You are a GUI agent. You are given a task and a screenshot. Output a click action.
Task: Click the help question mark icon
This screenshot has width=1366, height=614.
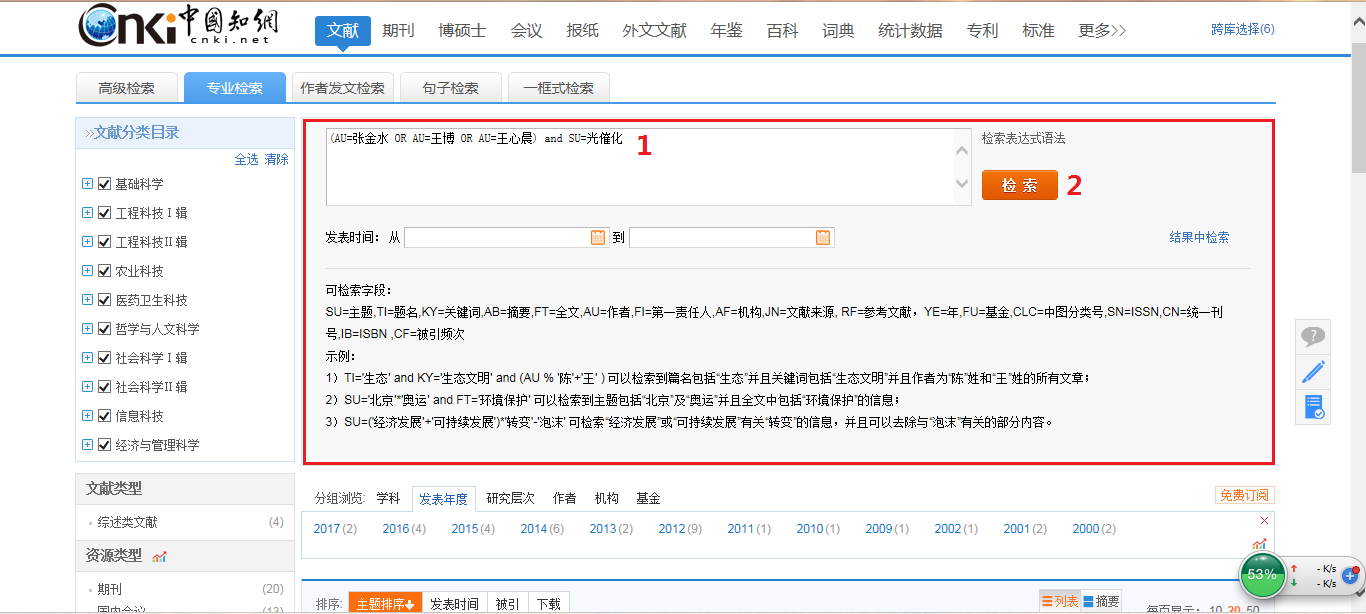coord(1313,337)
